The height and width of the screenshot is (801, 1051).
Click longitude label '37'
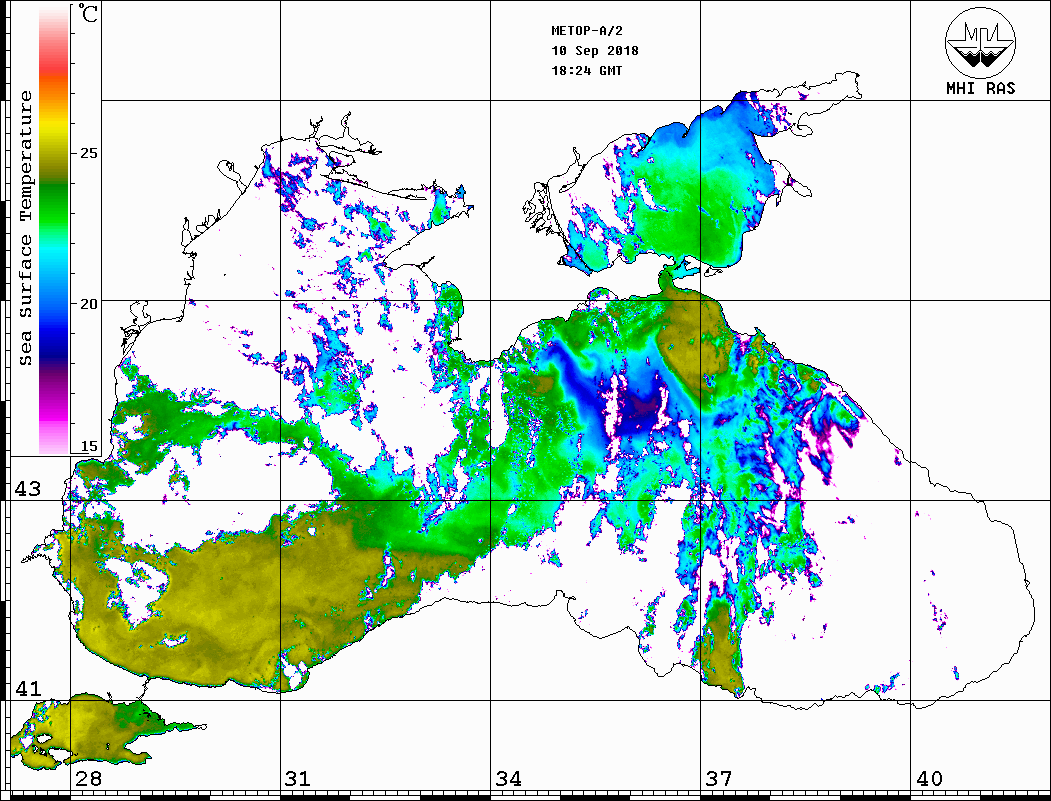[x=719, y=778]
